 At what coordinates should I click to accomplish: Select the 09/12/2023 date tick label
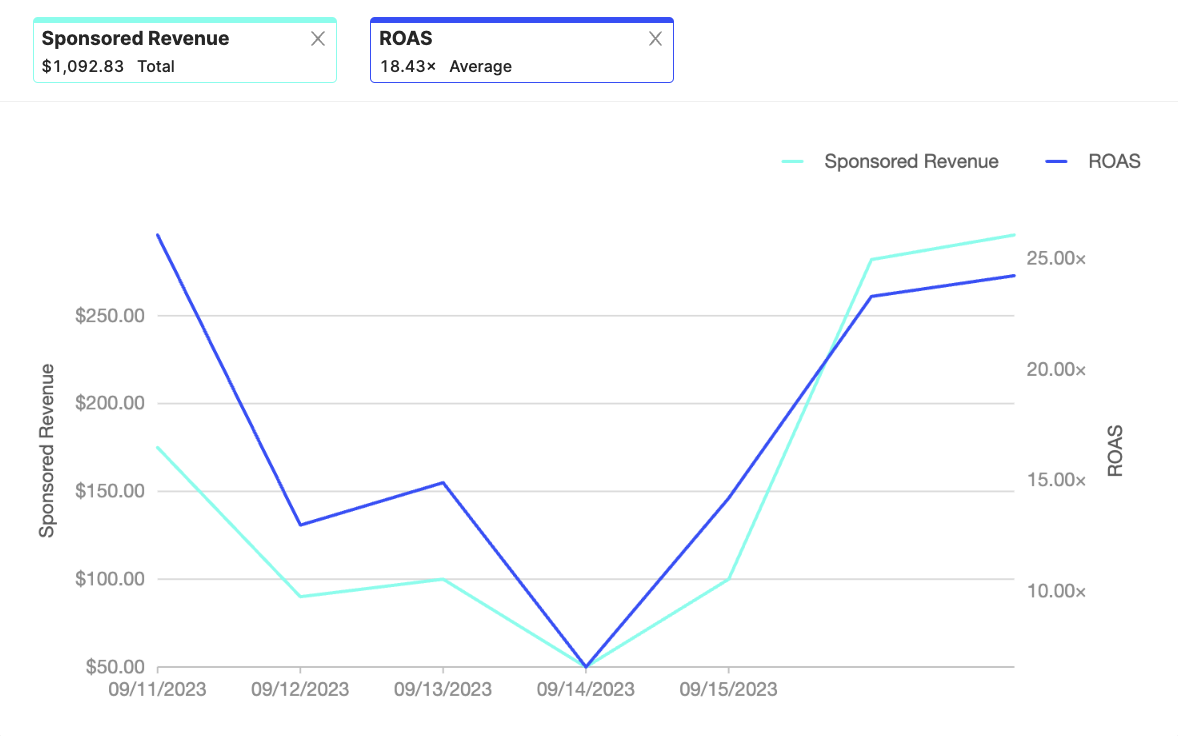point(300,690)
